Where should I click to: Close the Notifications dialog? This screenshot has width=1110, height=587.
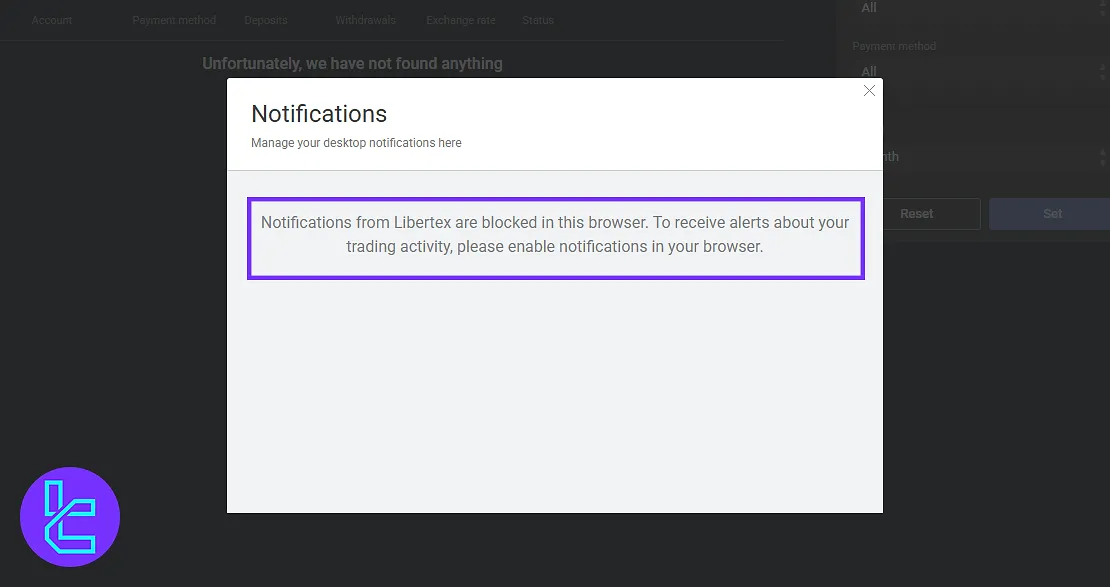pos(869,91)
